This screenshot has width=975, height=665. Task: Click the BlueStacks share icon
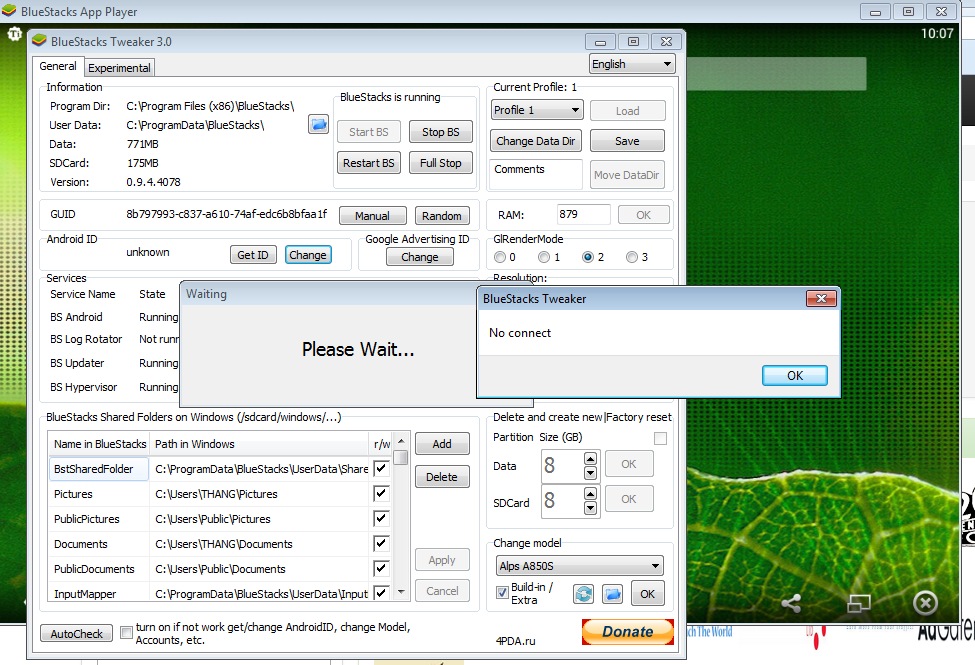click(x=791, y=603)
